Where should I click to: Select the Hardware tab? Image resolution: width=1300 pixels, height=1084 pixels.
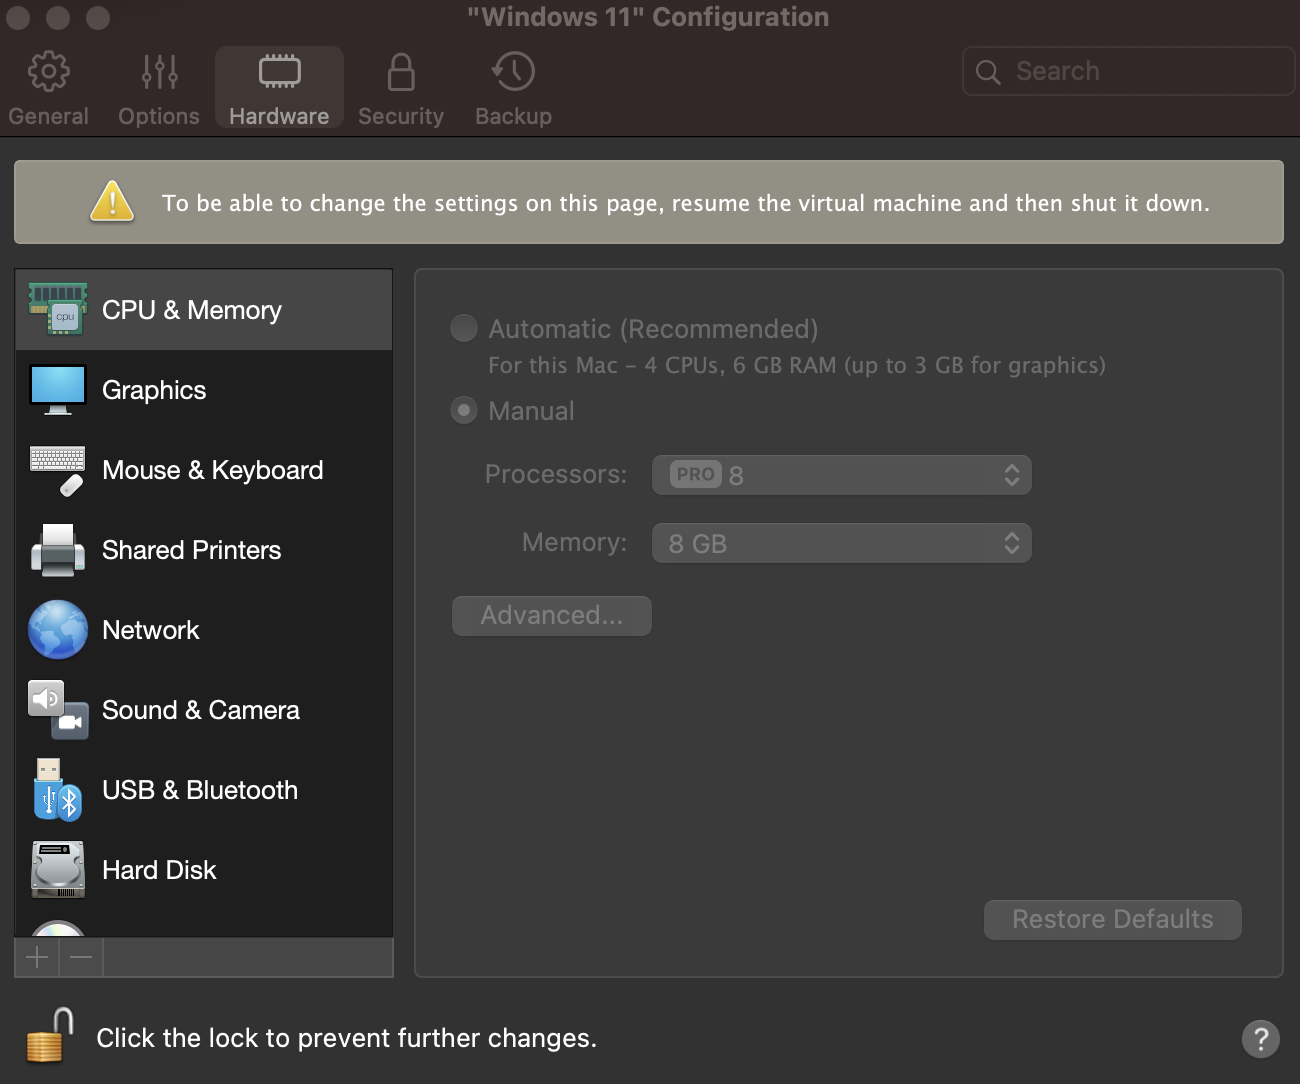(279, 89)
